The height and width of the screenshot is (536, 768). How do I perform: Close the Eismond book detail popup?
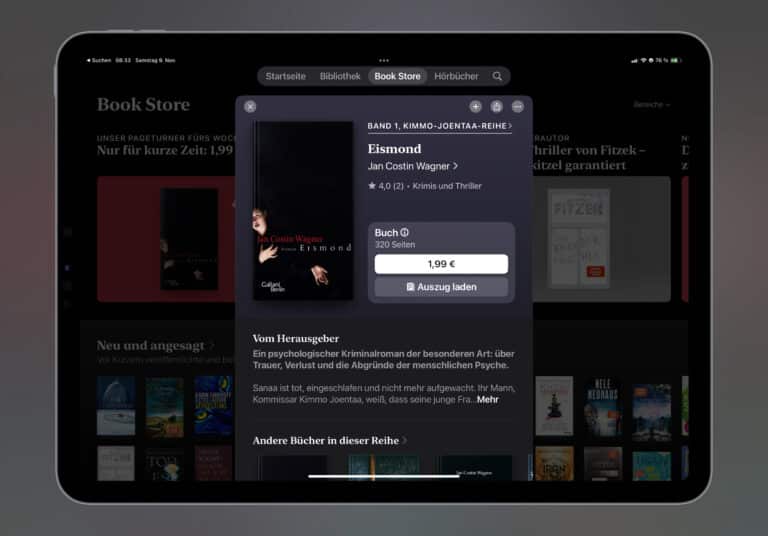pos(250,106)
